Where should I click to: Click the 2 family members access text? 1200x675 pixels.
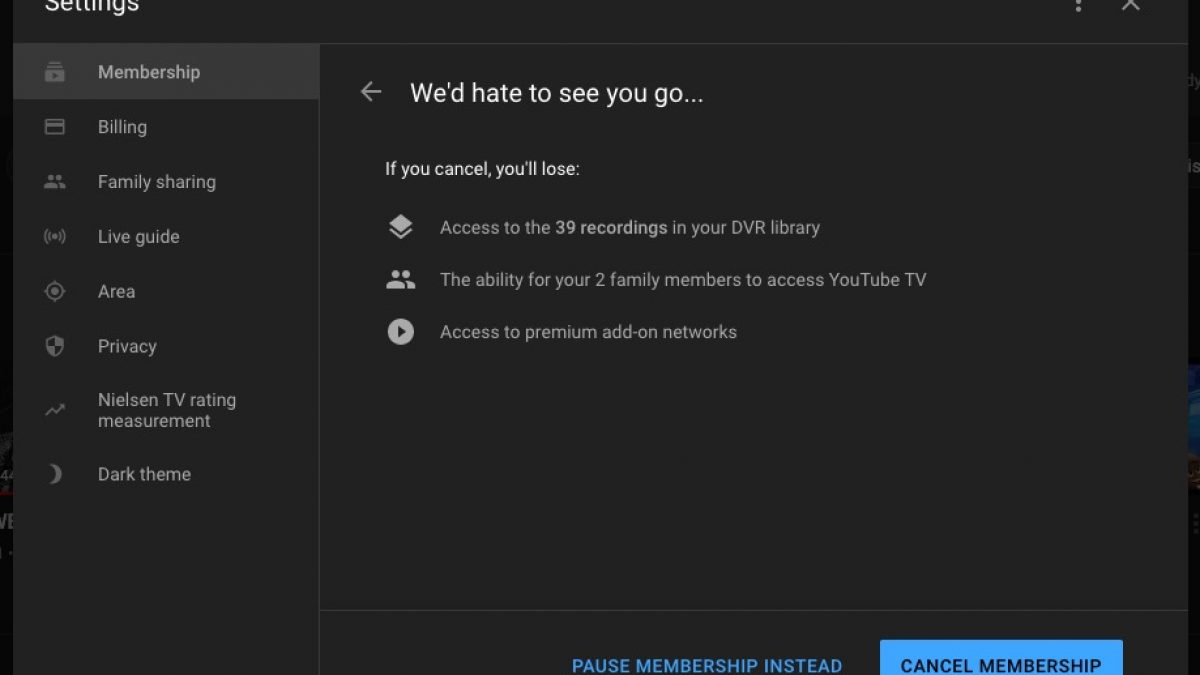pos(683,280)
